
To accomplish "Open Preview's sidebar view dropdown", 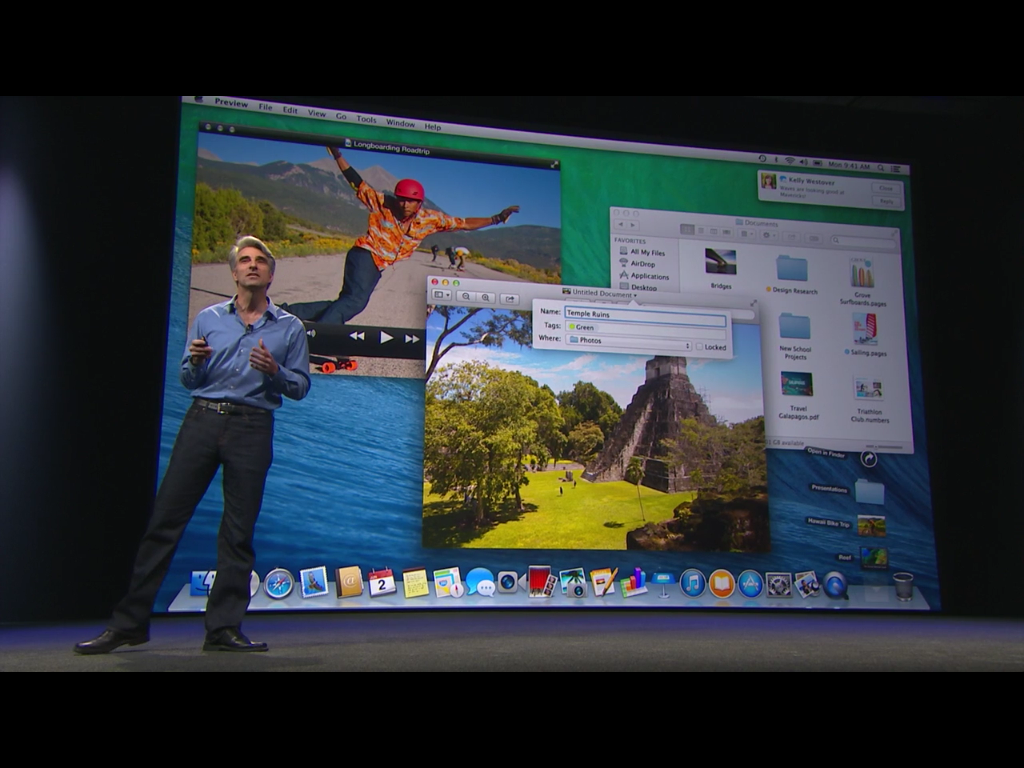I will (441, 295).
